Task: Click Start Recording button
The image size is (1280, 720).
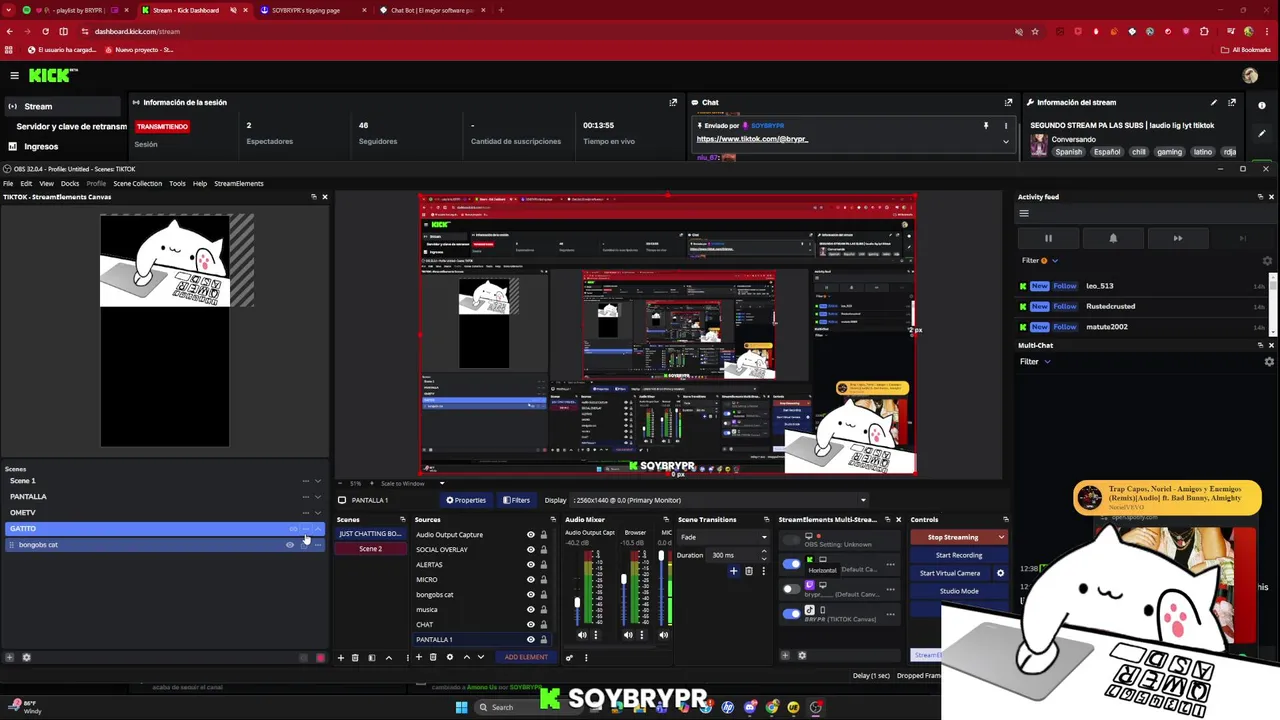Action: tap(959, 555)
